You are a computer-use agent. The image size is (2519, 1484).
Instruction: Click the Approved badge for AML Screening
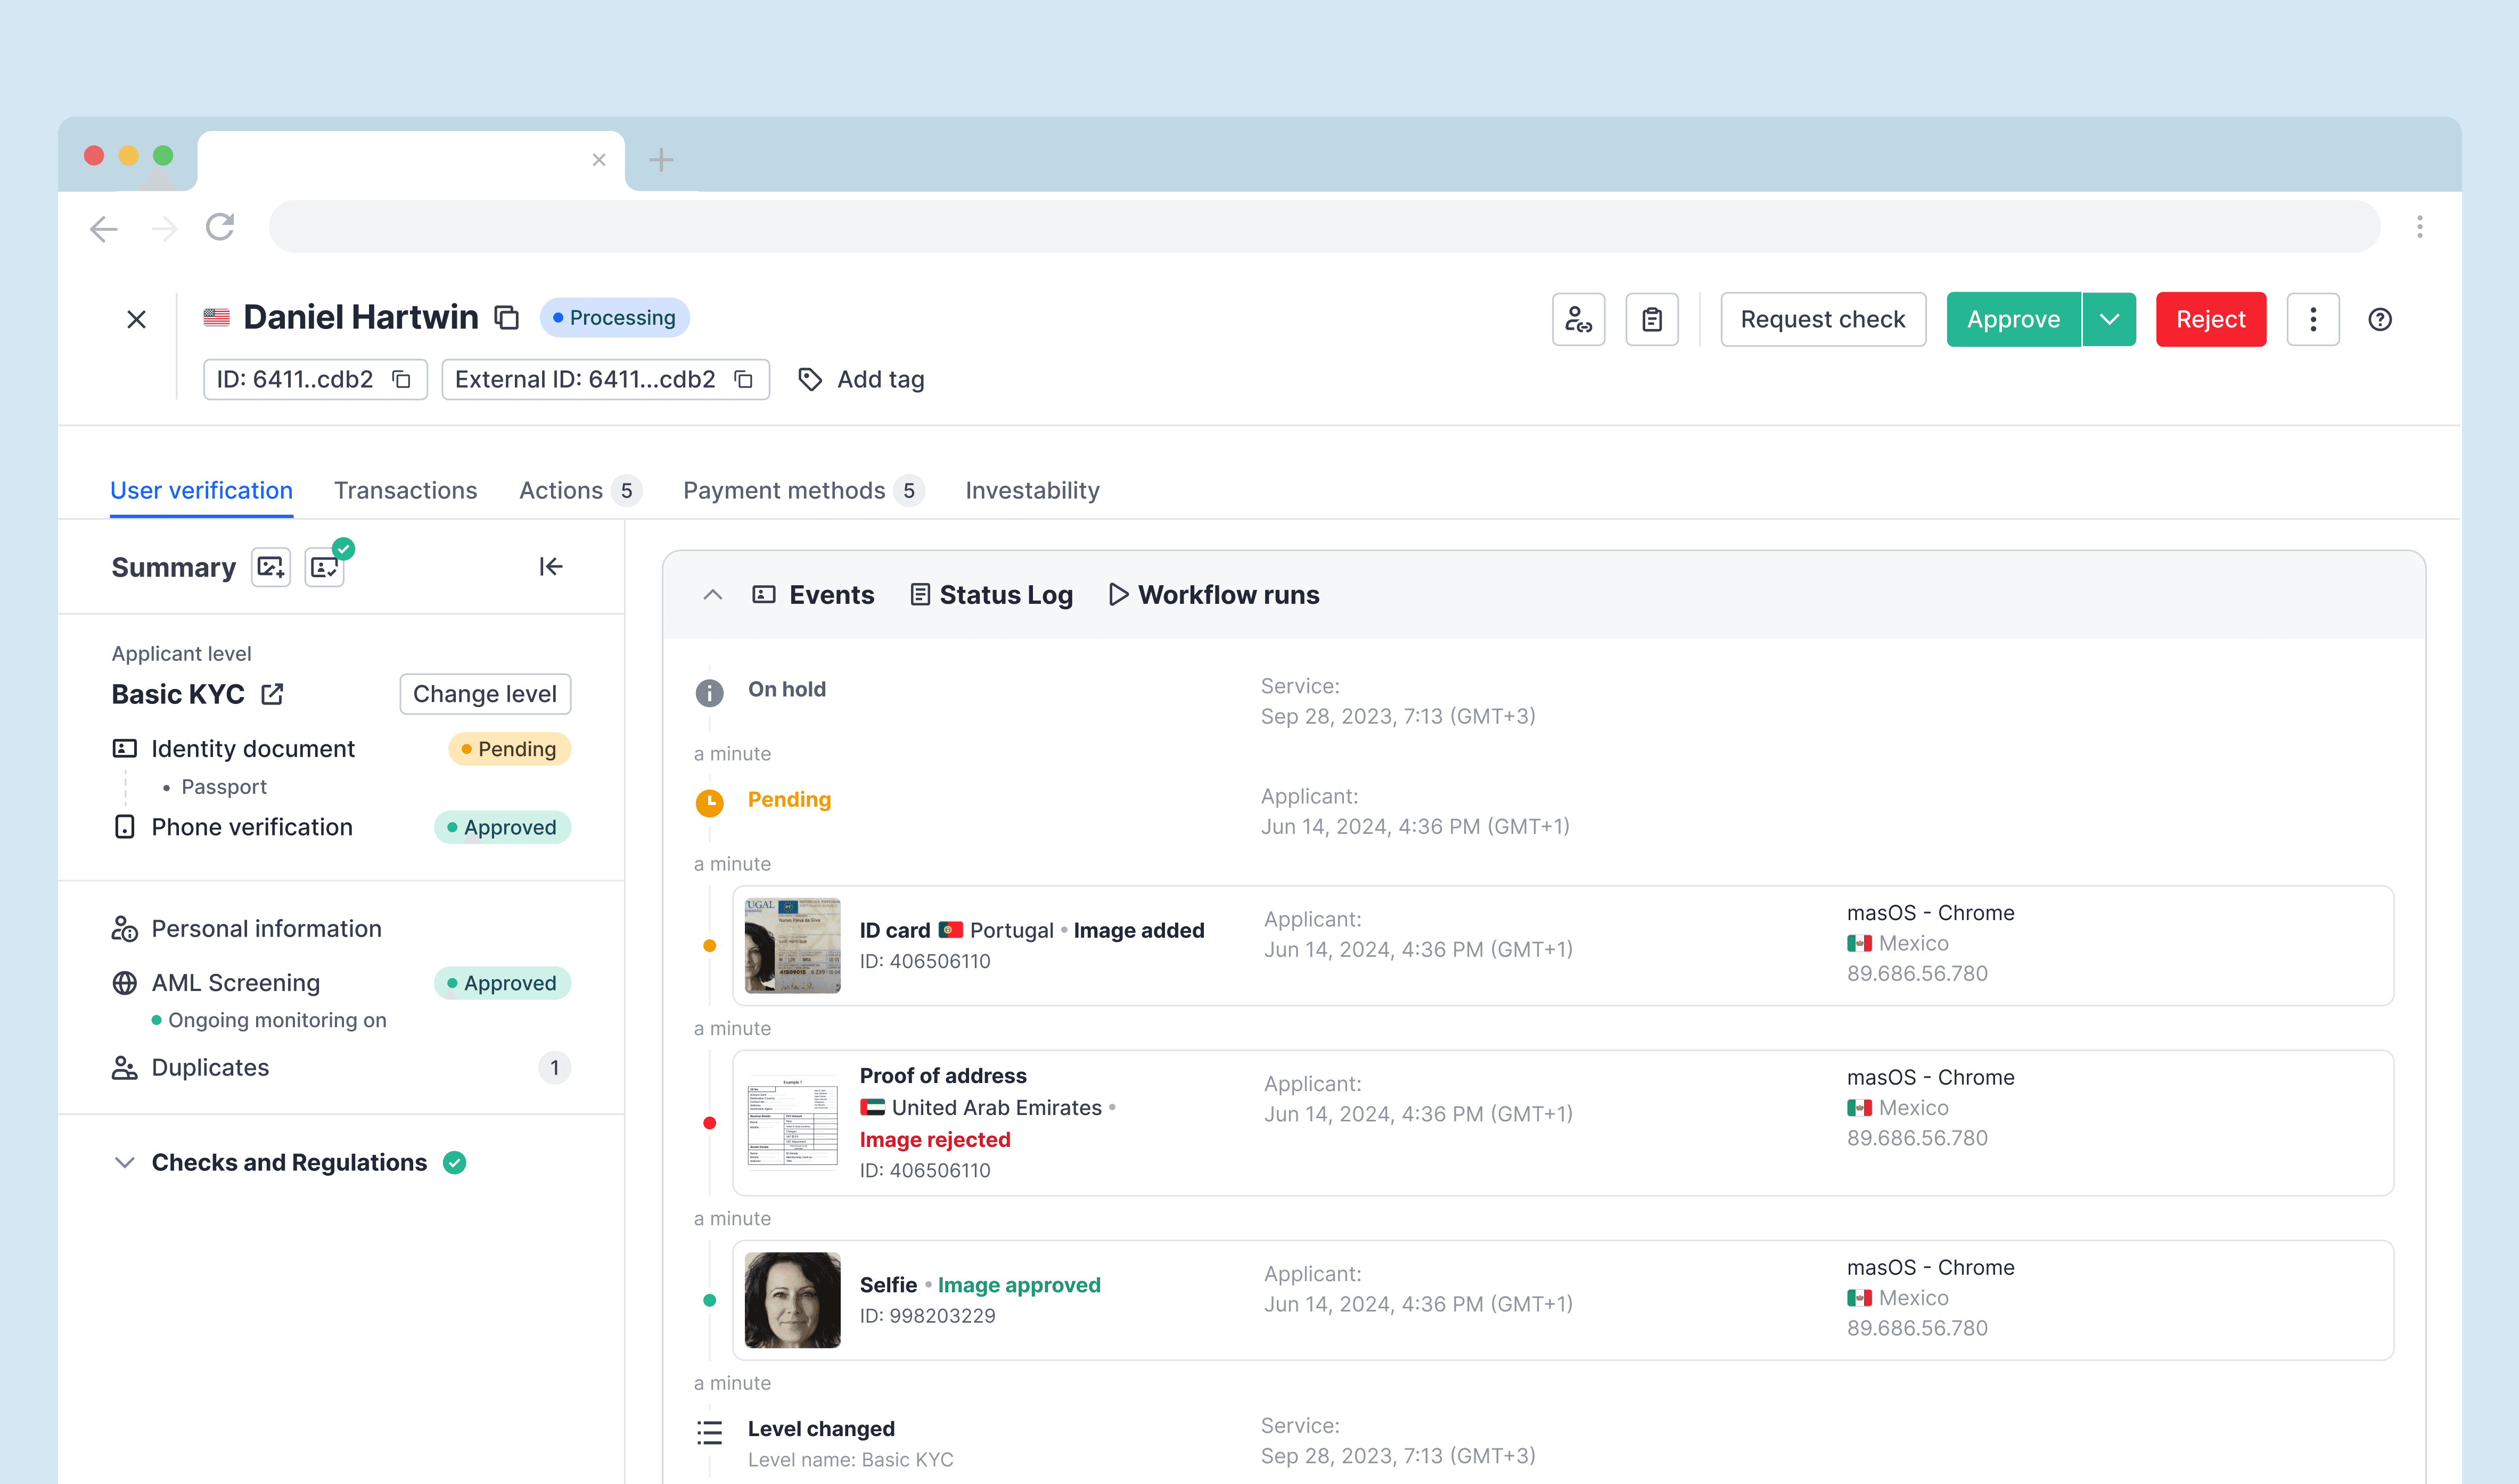(x=502, y=983)
